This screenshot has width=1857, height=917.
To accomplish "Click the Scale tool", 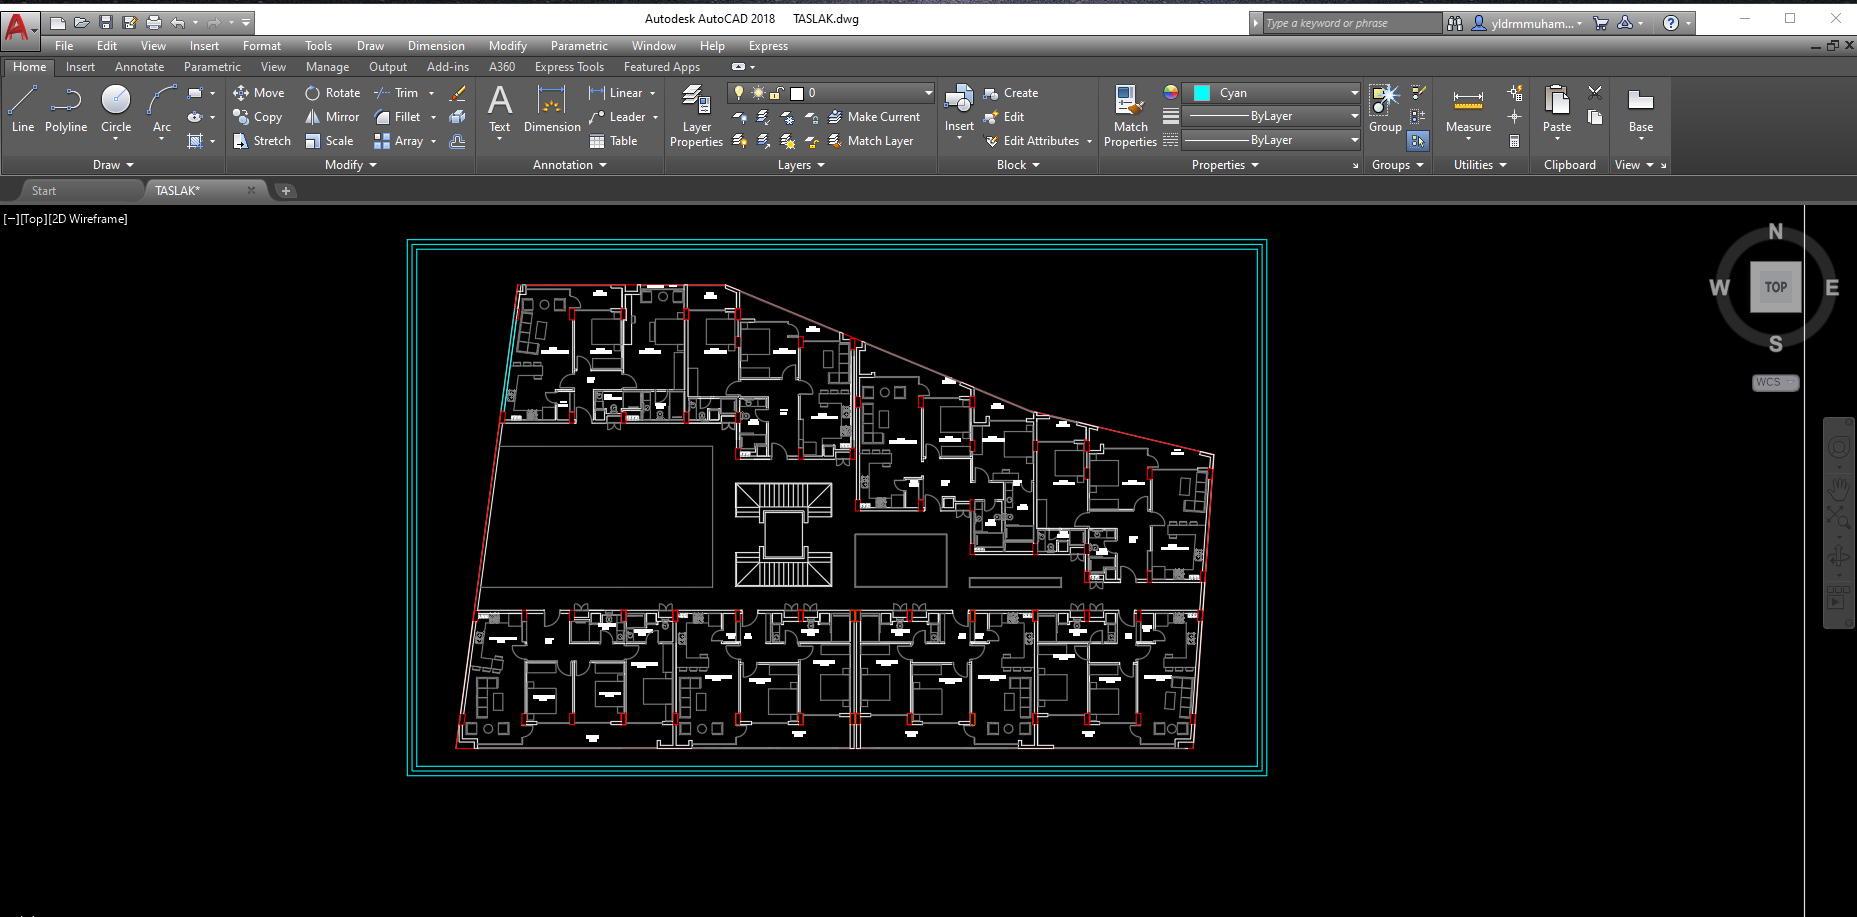I will click(329, 141).
